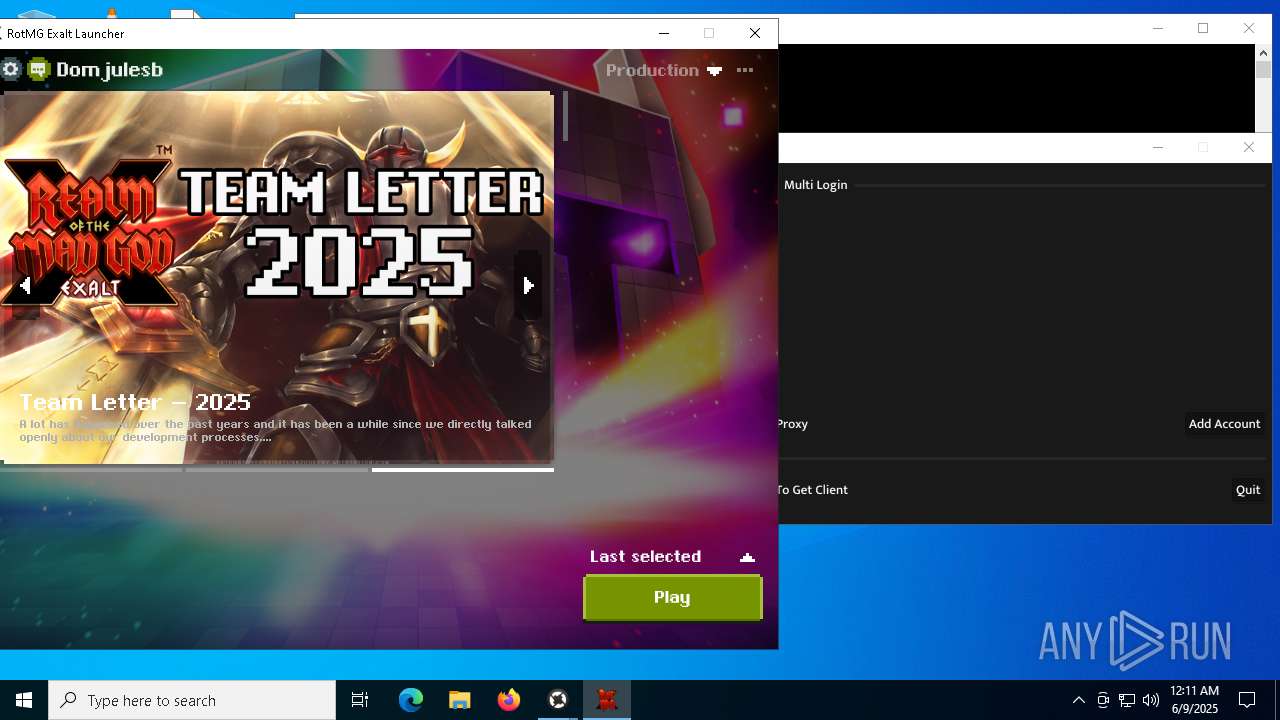Close the black console window
Viewport: 1280px width, 720px height.
(x=1248, y=28)
